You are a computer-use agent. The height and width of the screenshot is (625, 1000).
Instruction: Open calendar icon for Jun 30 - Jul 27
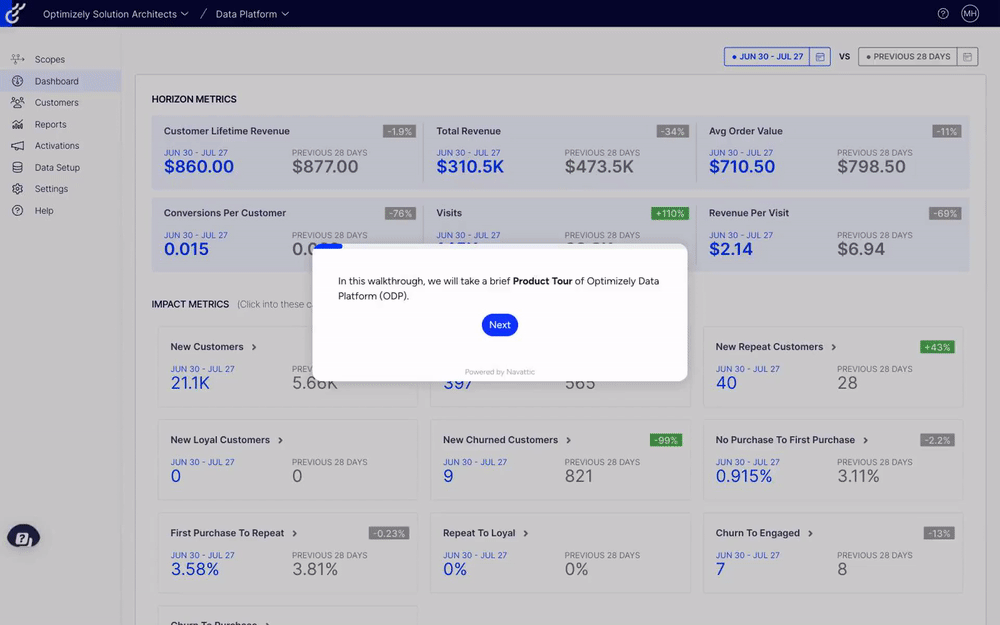point(820,57)
